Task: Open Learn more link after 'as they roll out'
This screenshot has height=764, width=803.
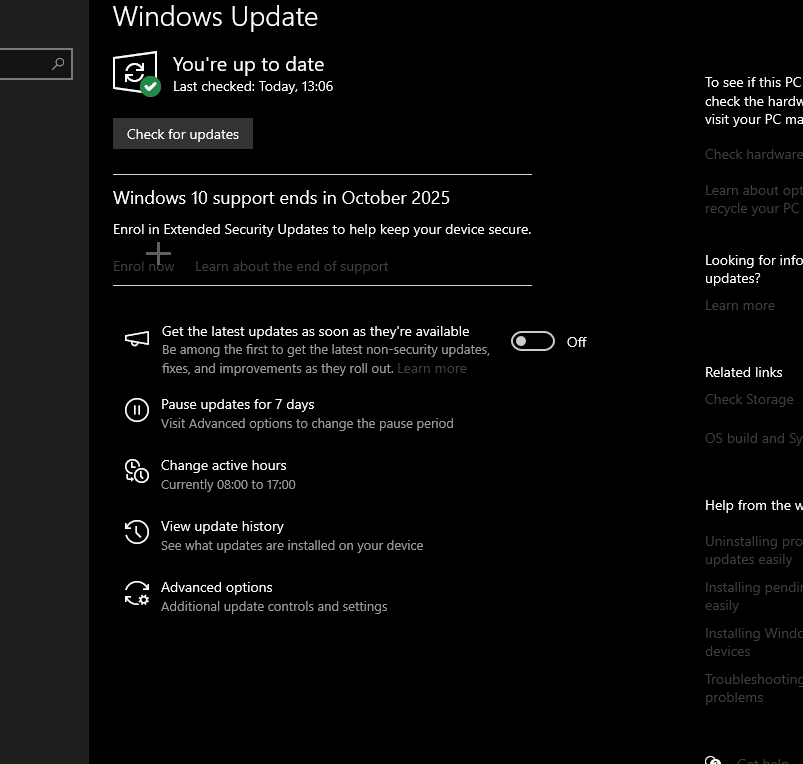Action: click(432, 368)
